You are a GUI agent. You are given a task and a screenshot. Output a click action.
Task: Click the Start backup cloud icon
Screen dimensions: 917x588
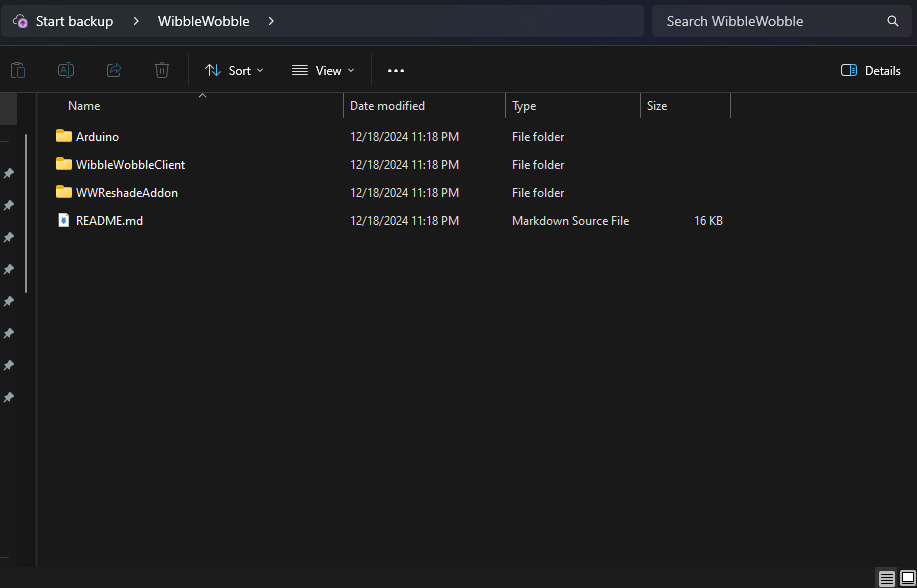pyautogui.click(x=20, y=21)
